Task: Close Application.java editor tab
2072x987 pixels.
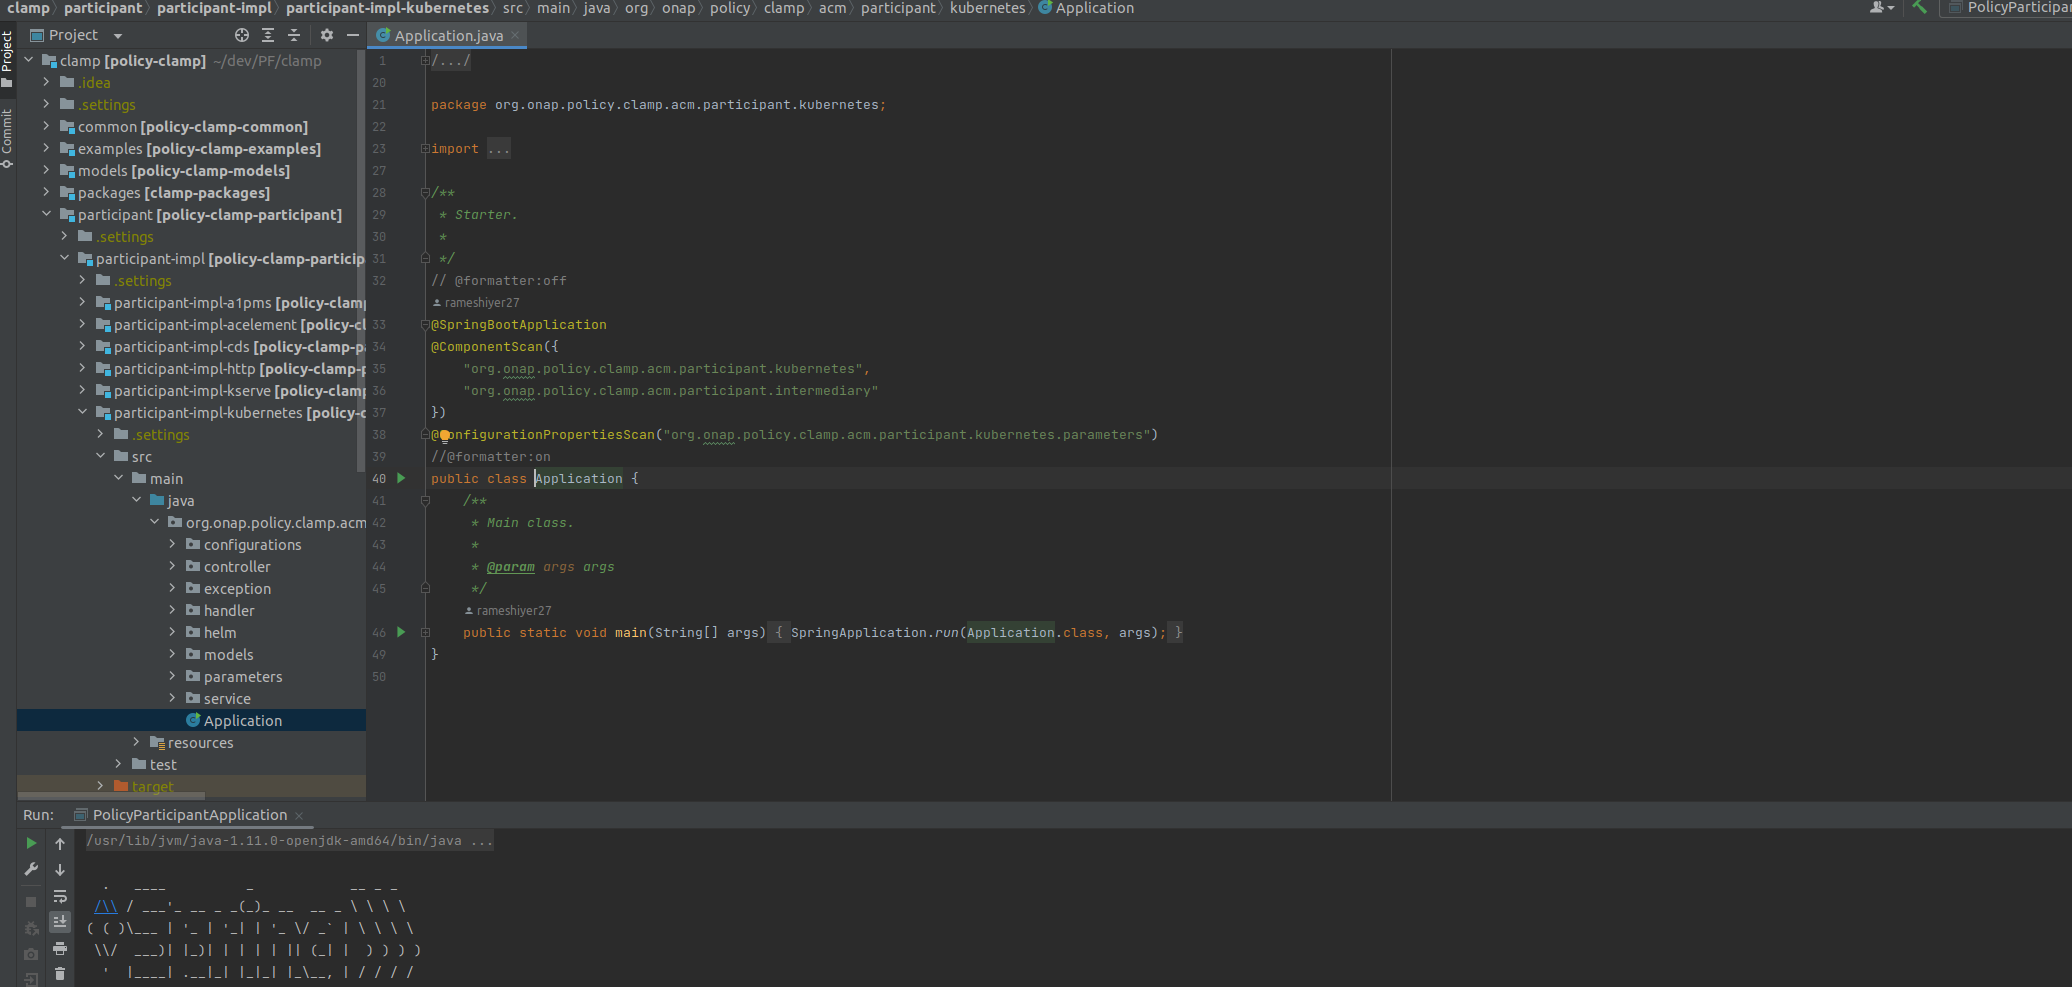Action: click(515, 35)
